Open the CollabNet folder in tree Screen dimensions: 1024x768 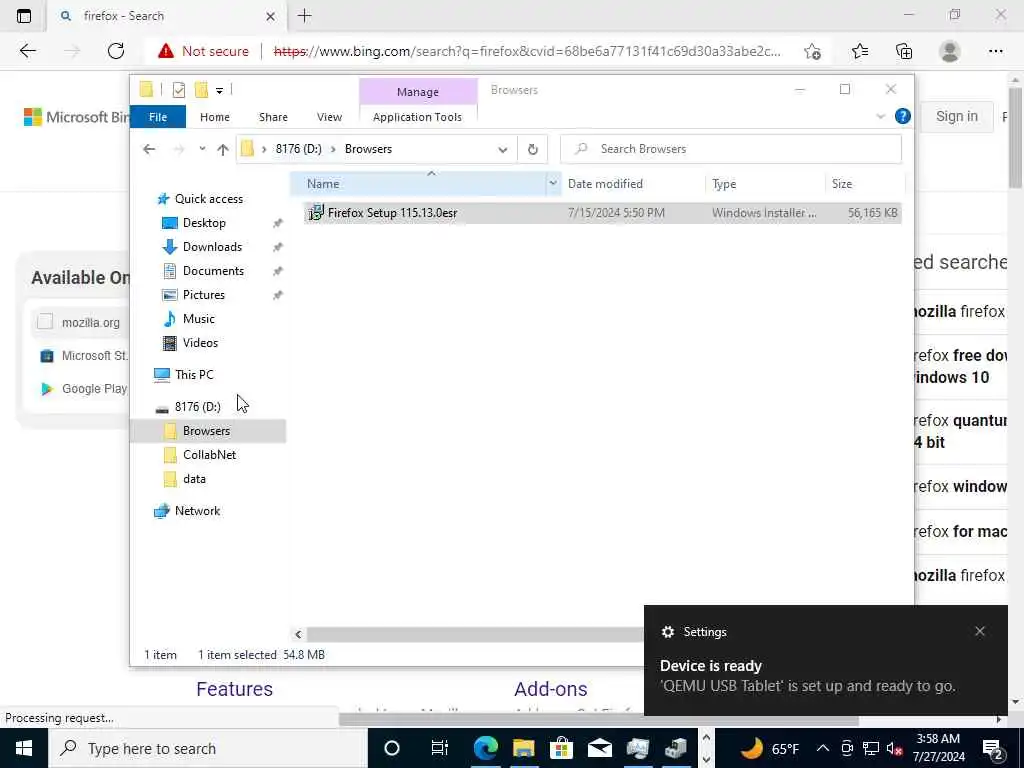tap(209, 455)
